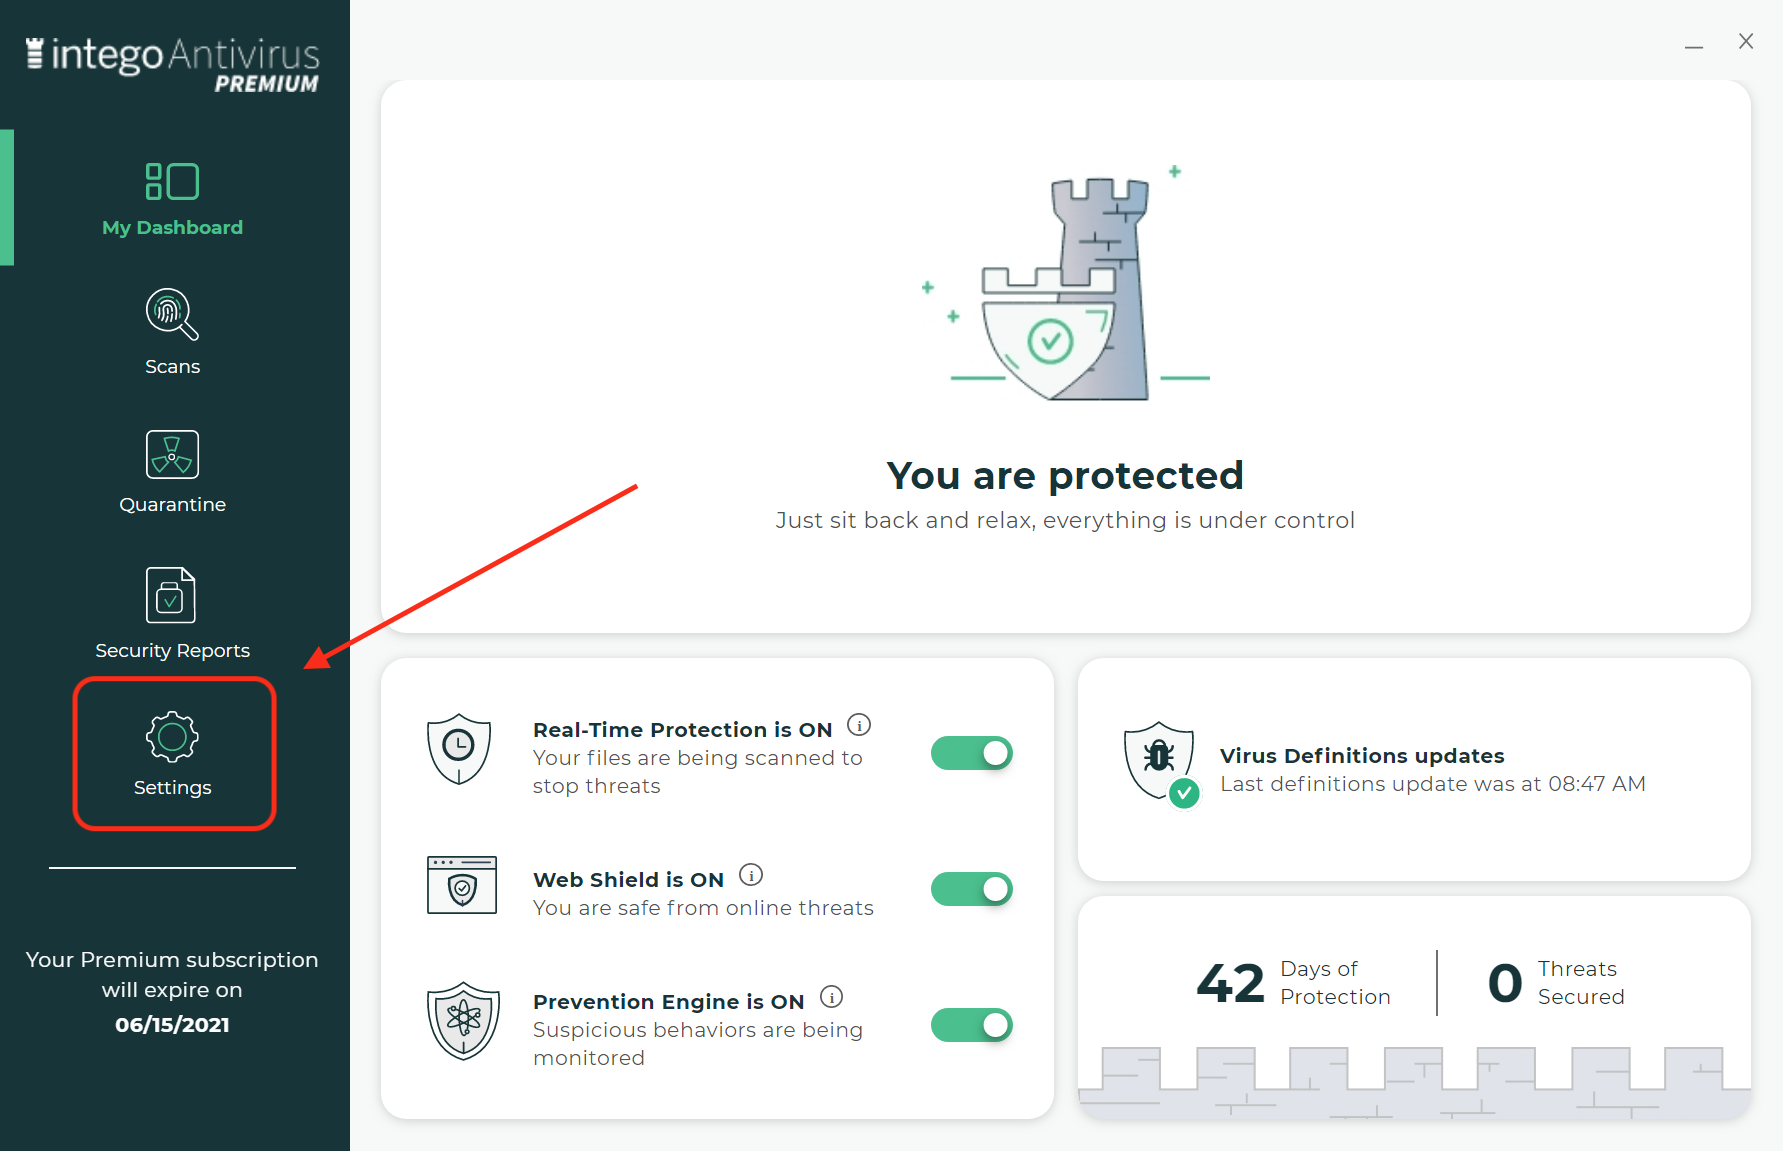Click the last definitions update time text
Screen dimensions: 1783x1151
[1433, 784]
